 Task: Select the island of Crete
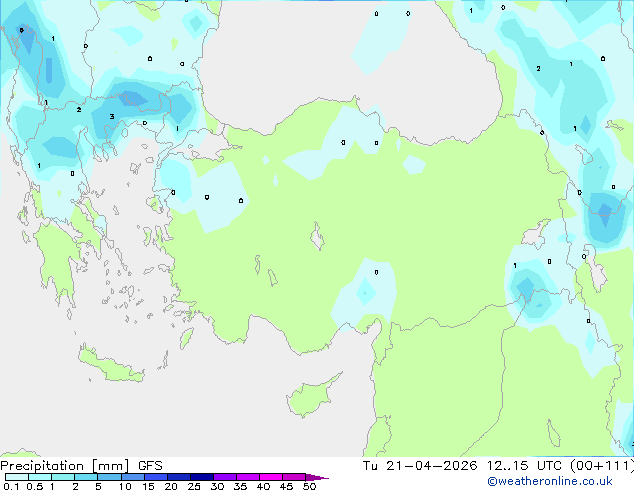(x=111, y=365)
